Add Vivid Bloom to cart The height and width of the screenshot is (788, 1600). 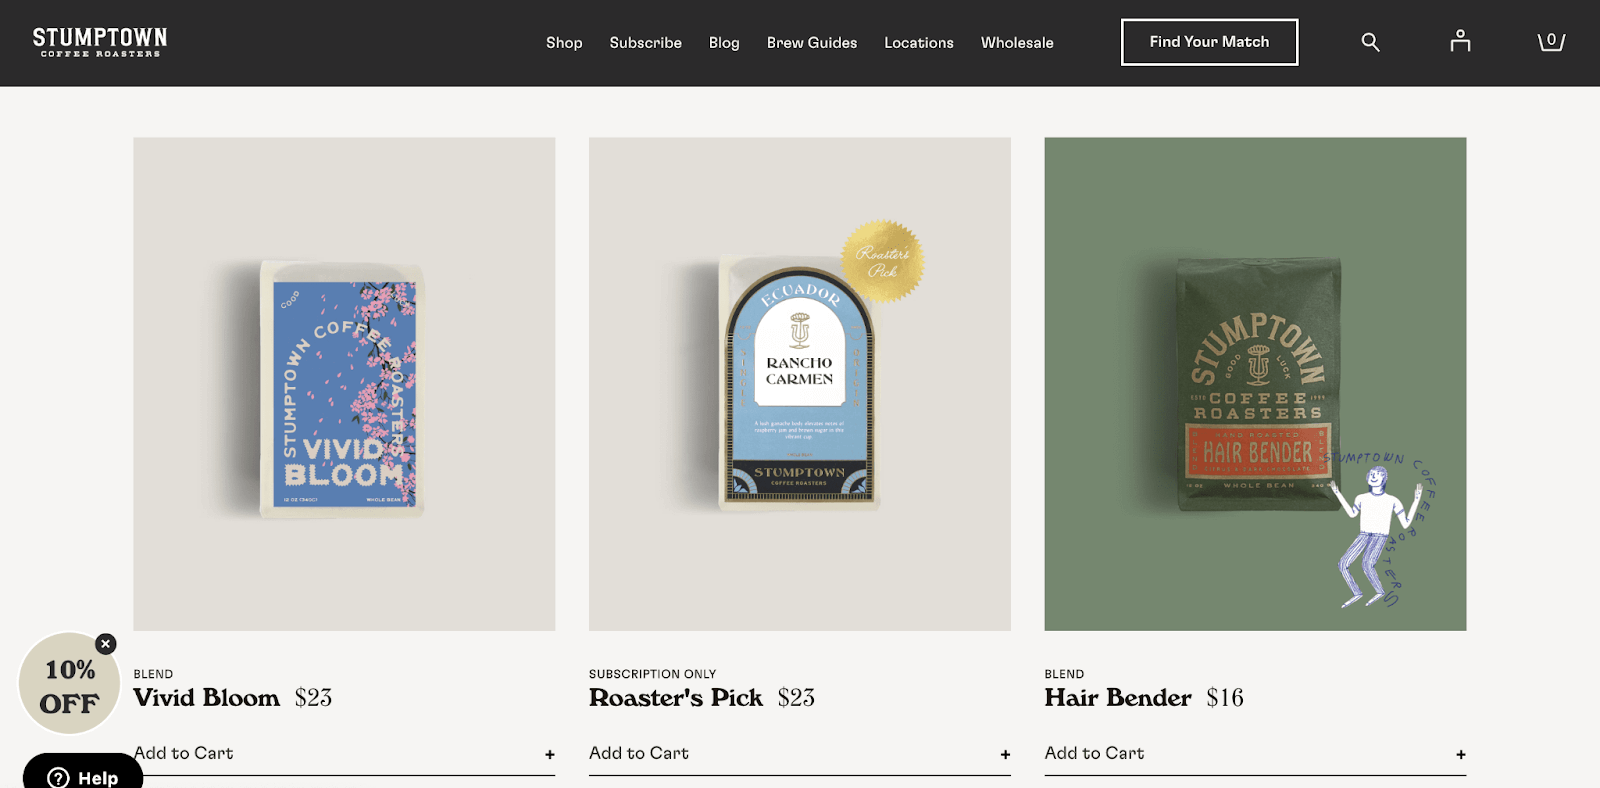click(x=344, y=754)
